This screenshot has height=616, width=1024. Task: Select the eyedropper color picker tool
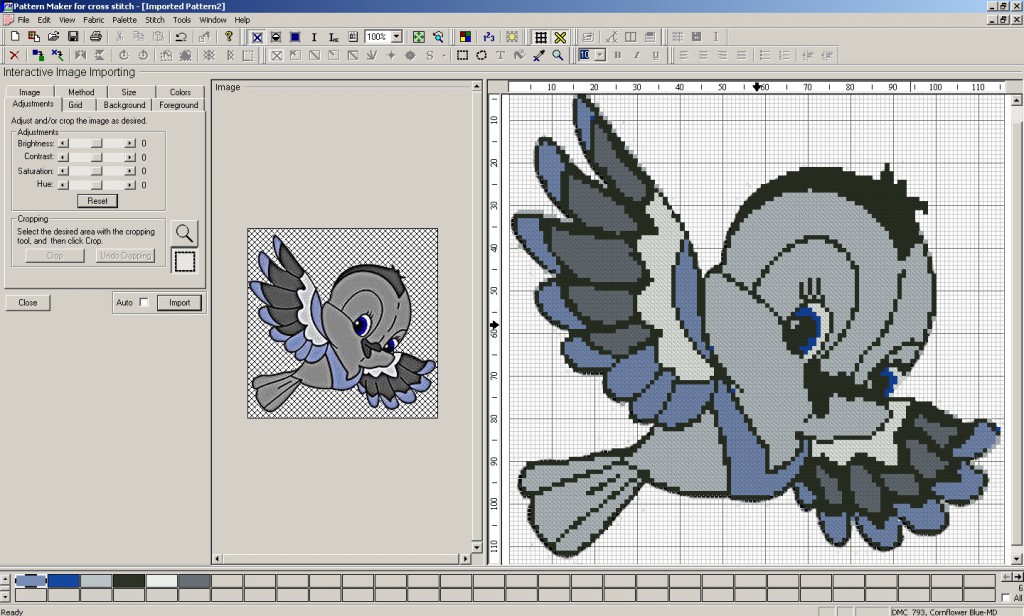point(539,56)
